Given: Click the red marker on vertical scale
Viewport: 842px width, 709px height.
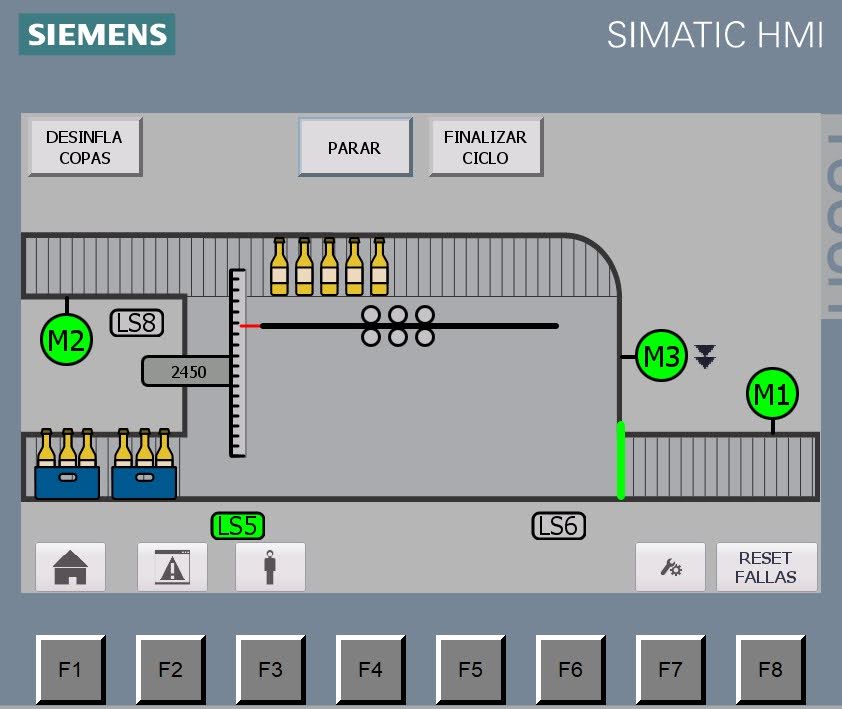Looking at the screenshot, I should point(249,326).
